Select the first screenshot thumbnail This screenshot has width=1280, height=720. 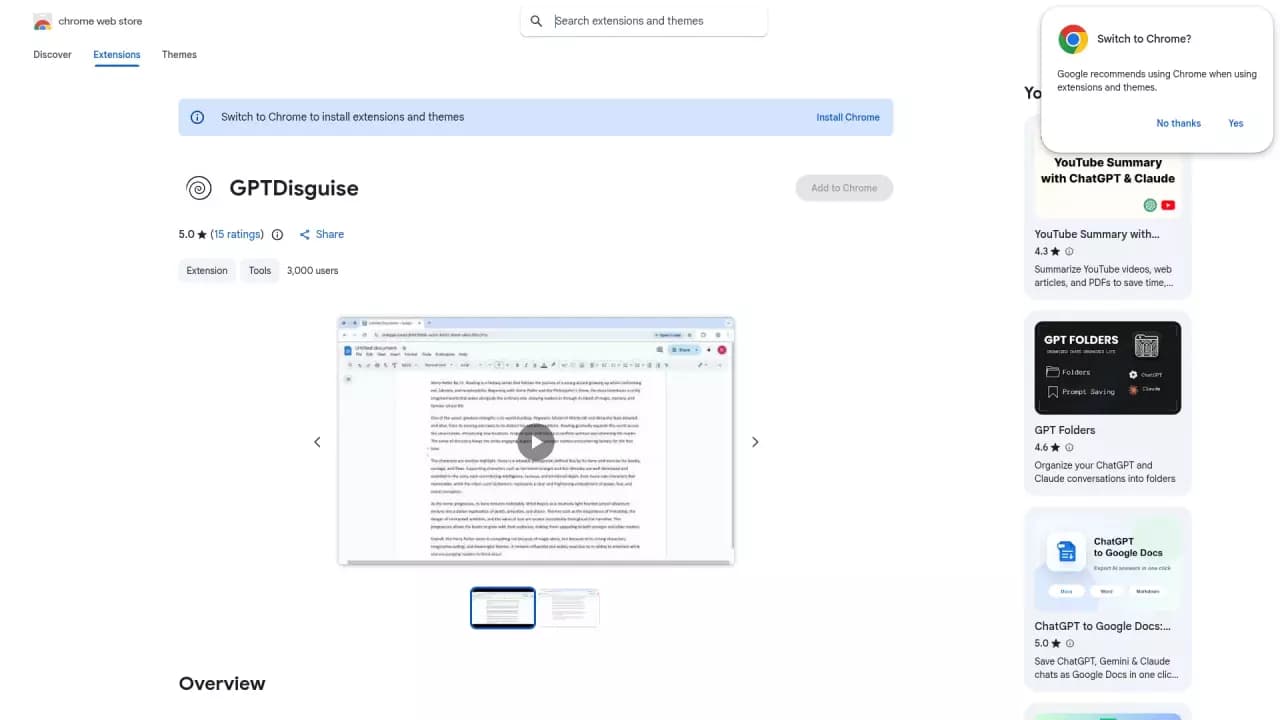tap(503, 608)
